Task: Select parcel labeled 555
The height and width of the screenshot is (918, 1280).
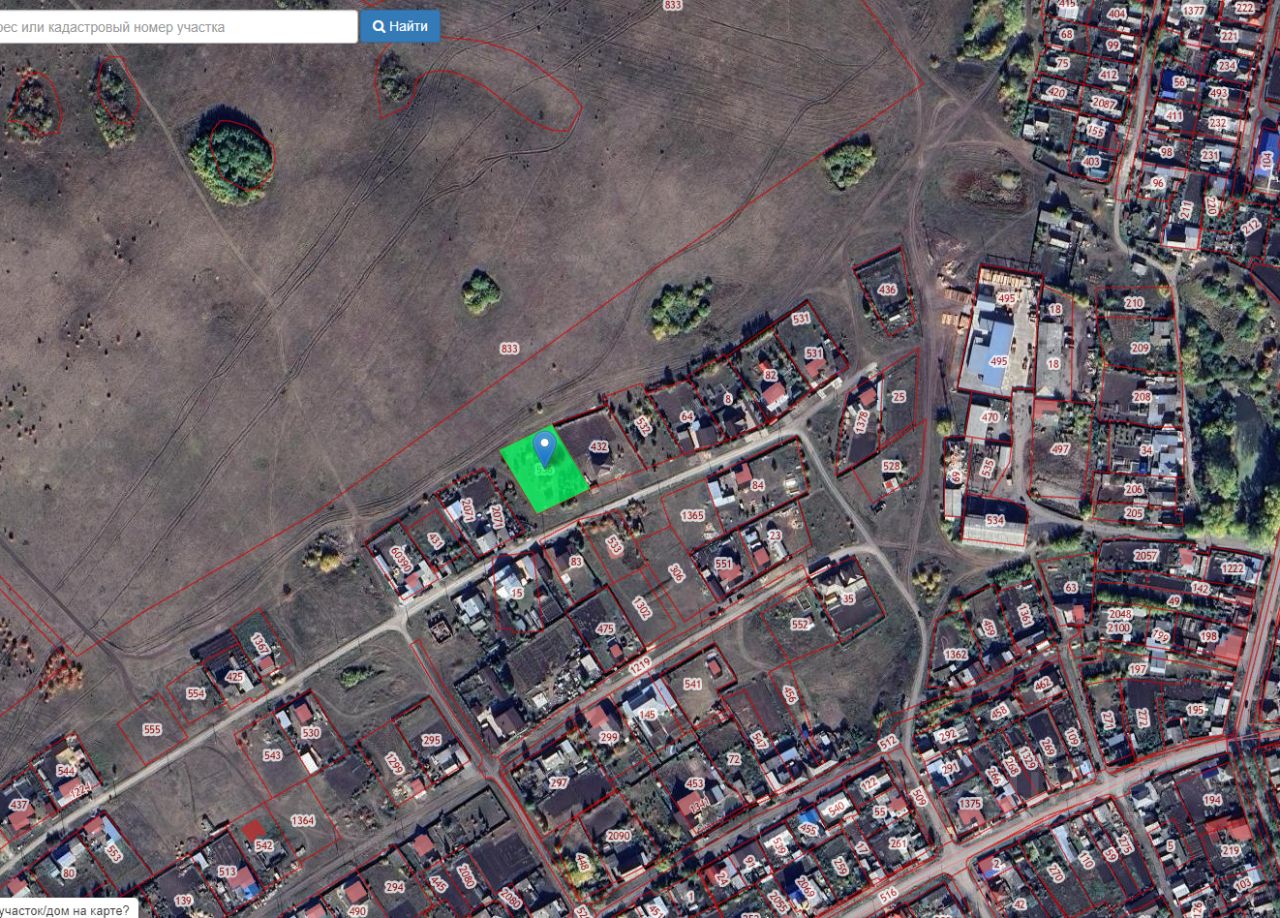Action: point(152,730)
